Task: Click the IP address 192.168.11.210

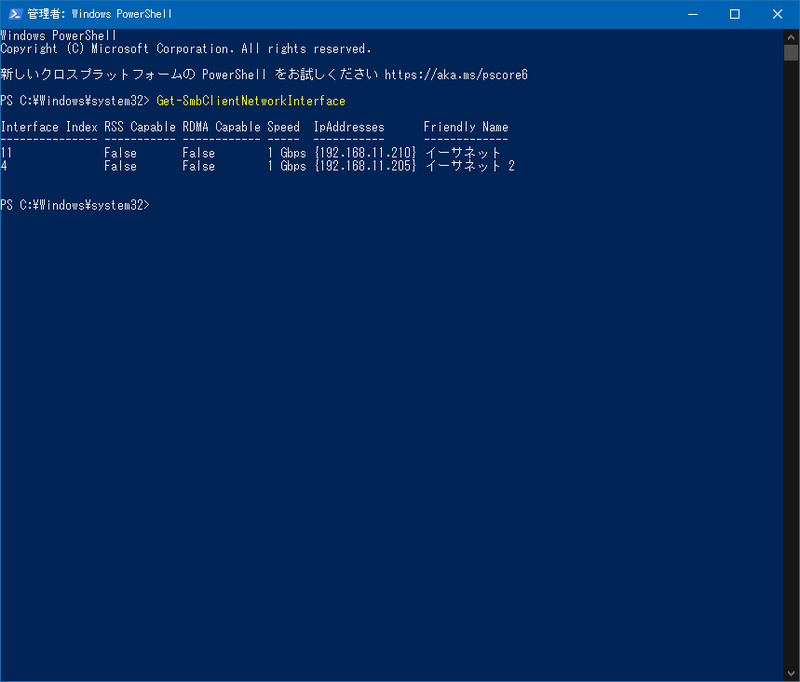Action: click(365, 153)
